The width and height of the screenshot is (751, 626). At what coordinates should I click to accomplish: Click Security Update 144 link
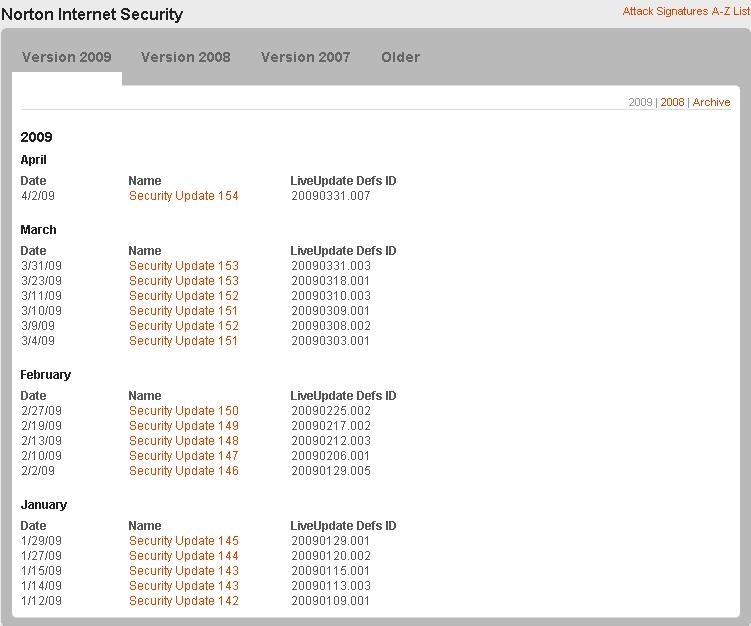(184, 556)
